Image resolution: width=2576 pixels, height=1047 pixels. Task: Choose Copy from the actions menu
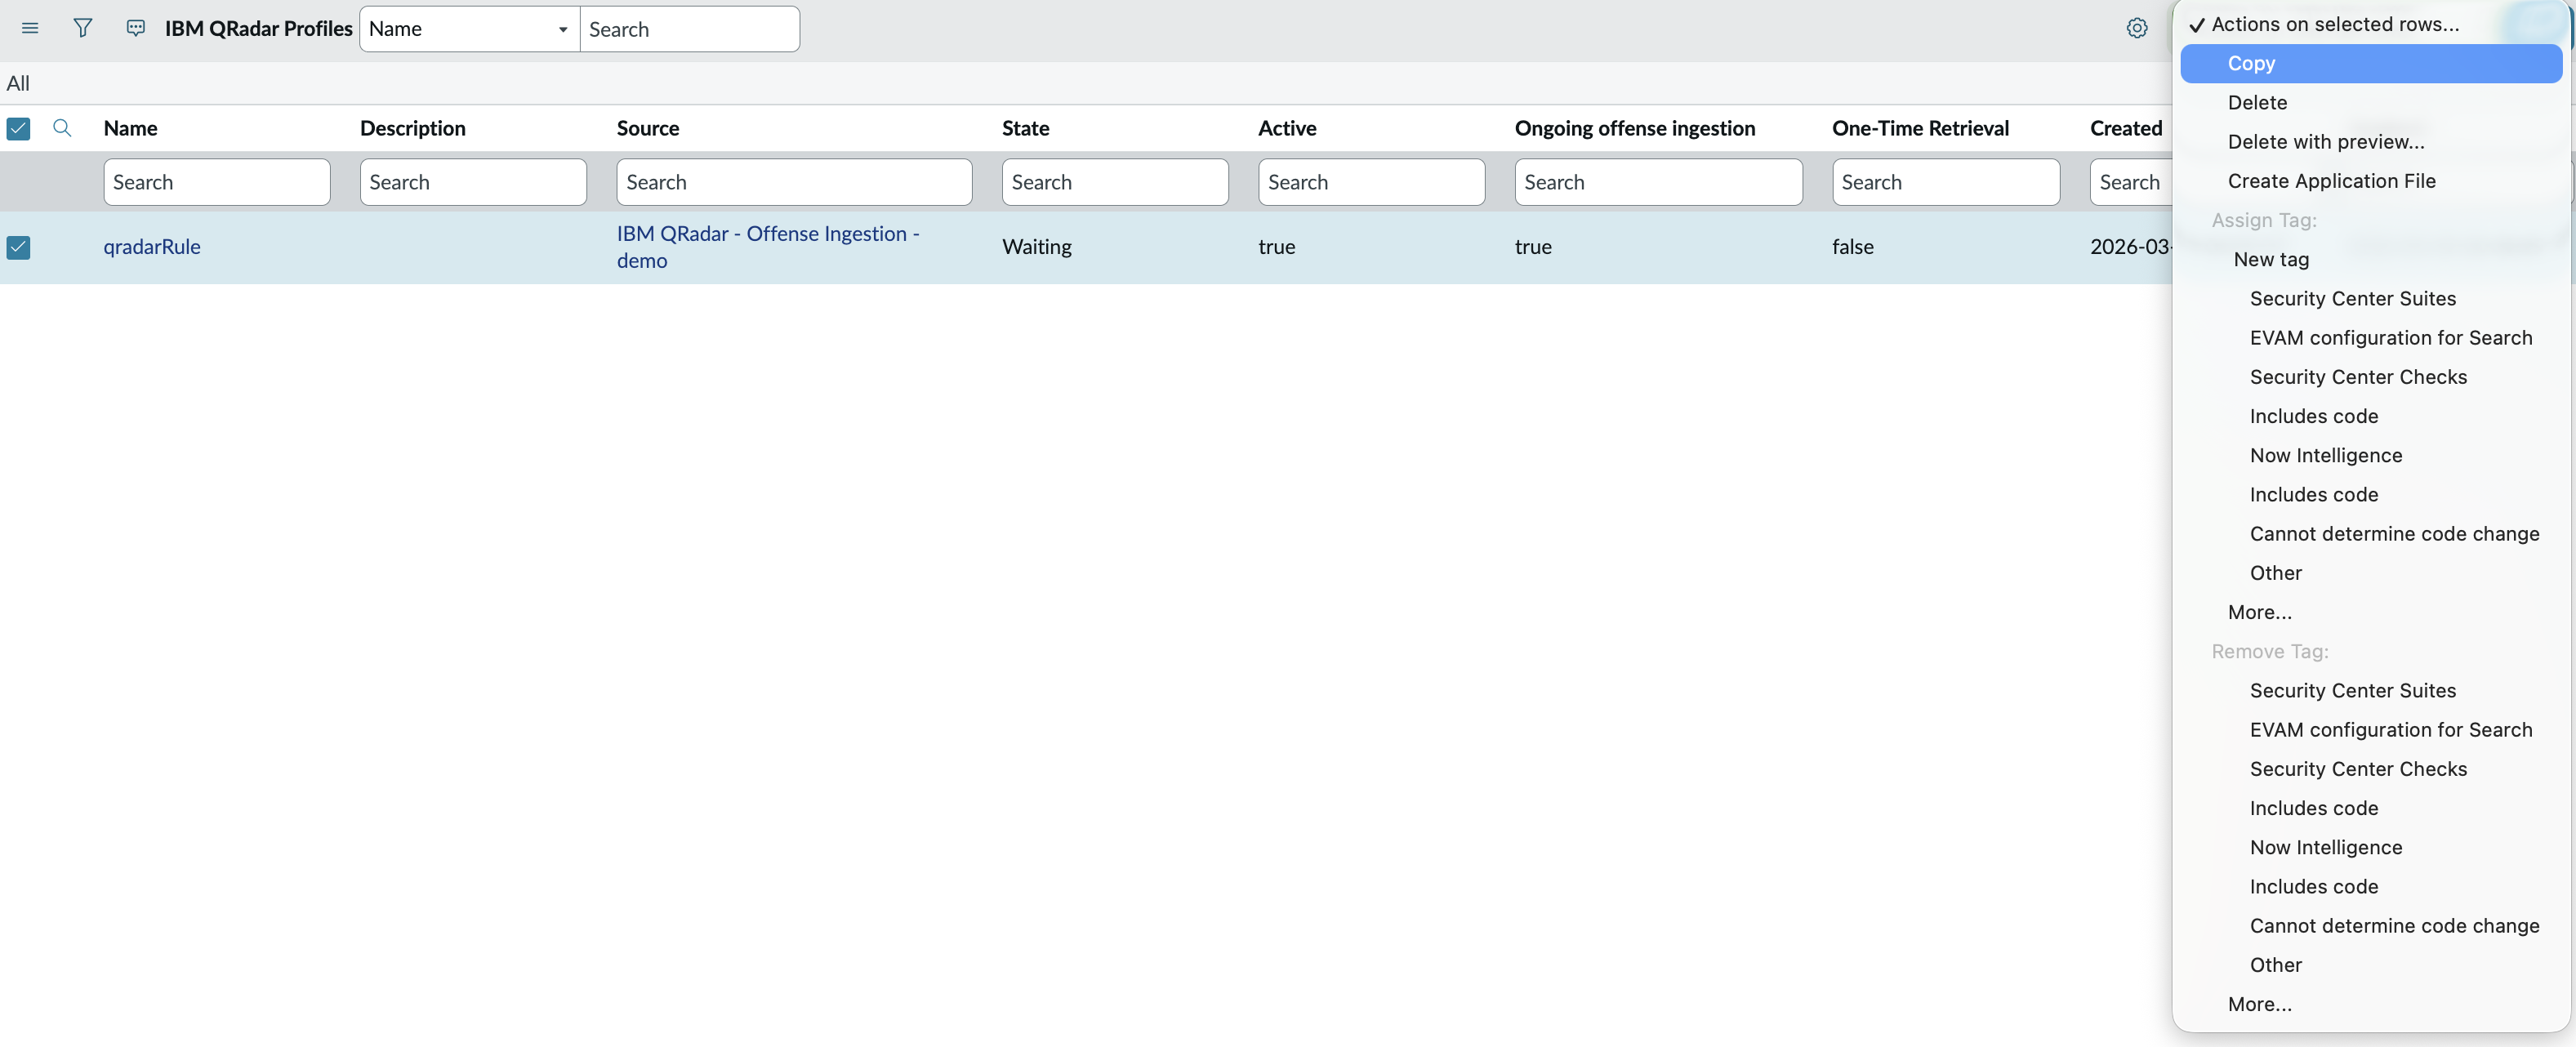(x=2371, y=63)
